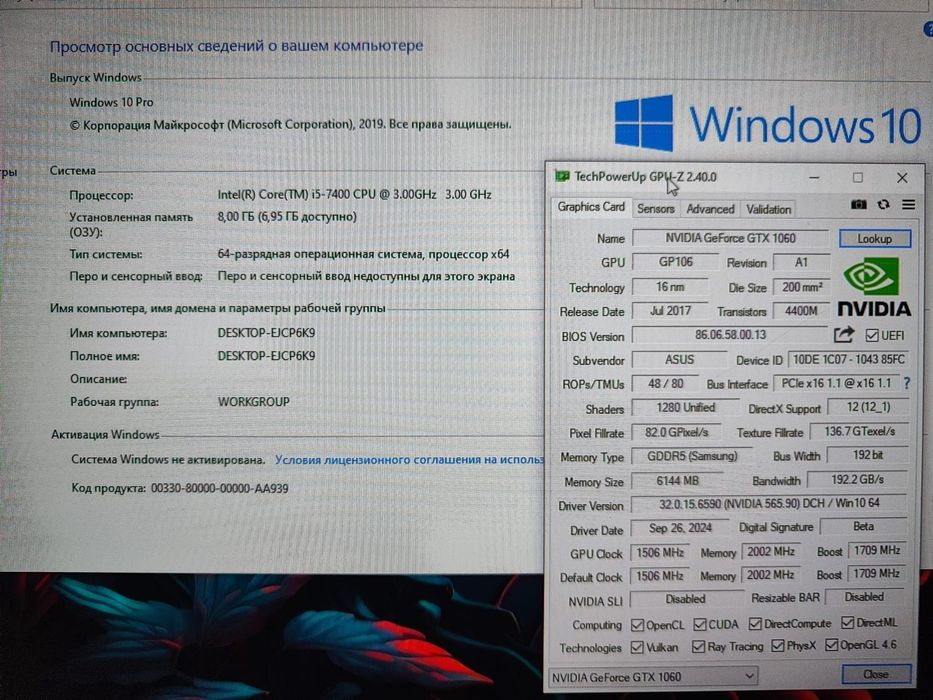Open the license agreement terms link
The height and width of the screenshot is (700, 933).
click(409, 460)
